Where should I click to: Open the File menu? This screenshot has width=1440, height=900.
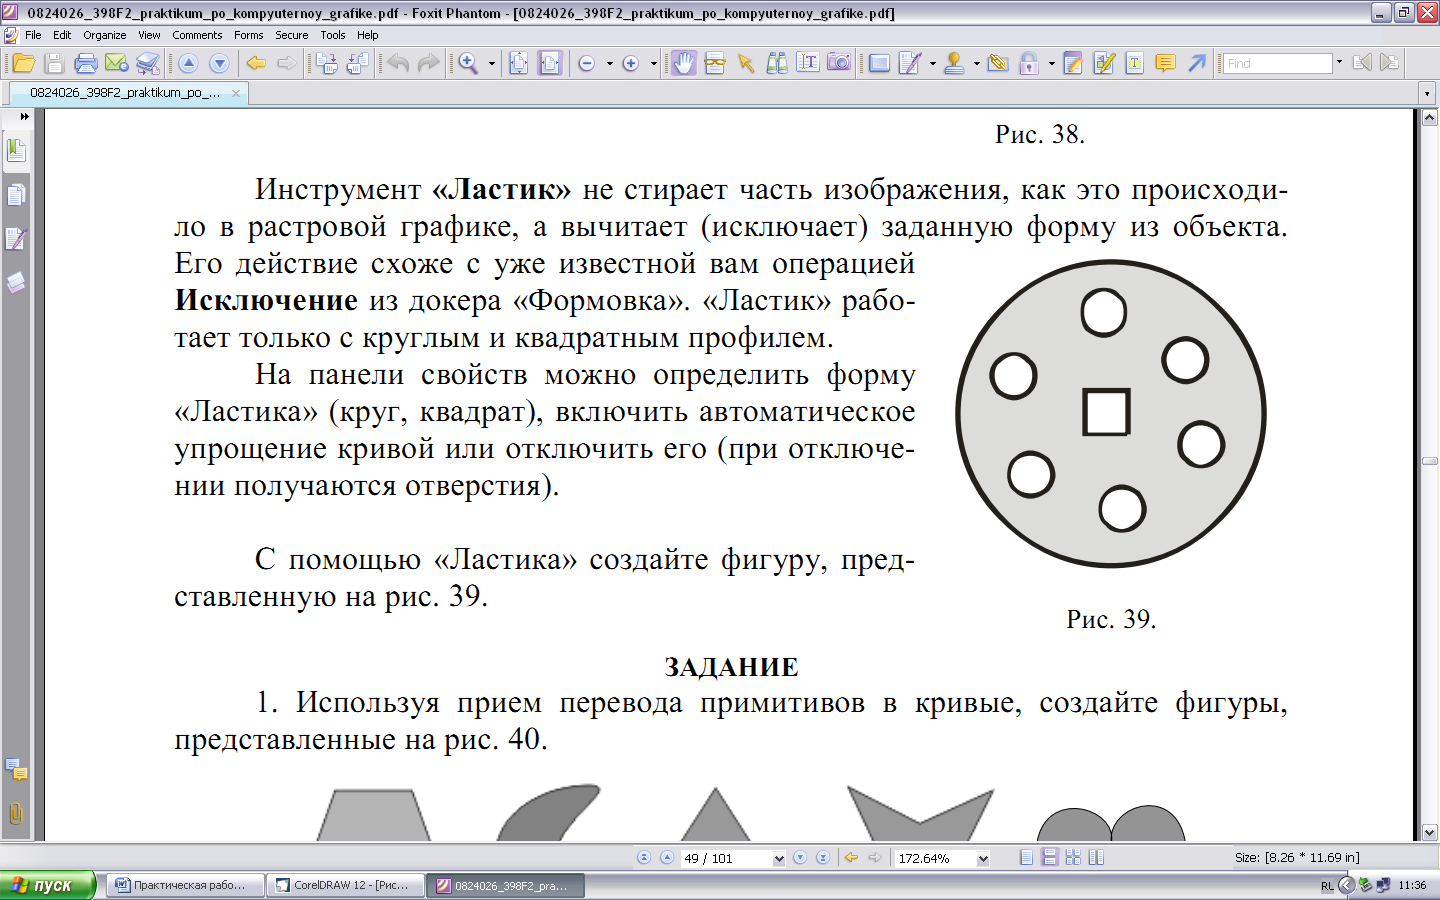33,35
